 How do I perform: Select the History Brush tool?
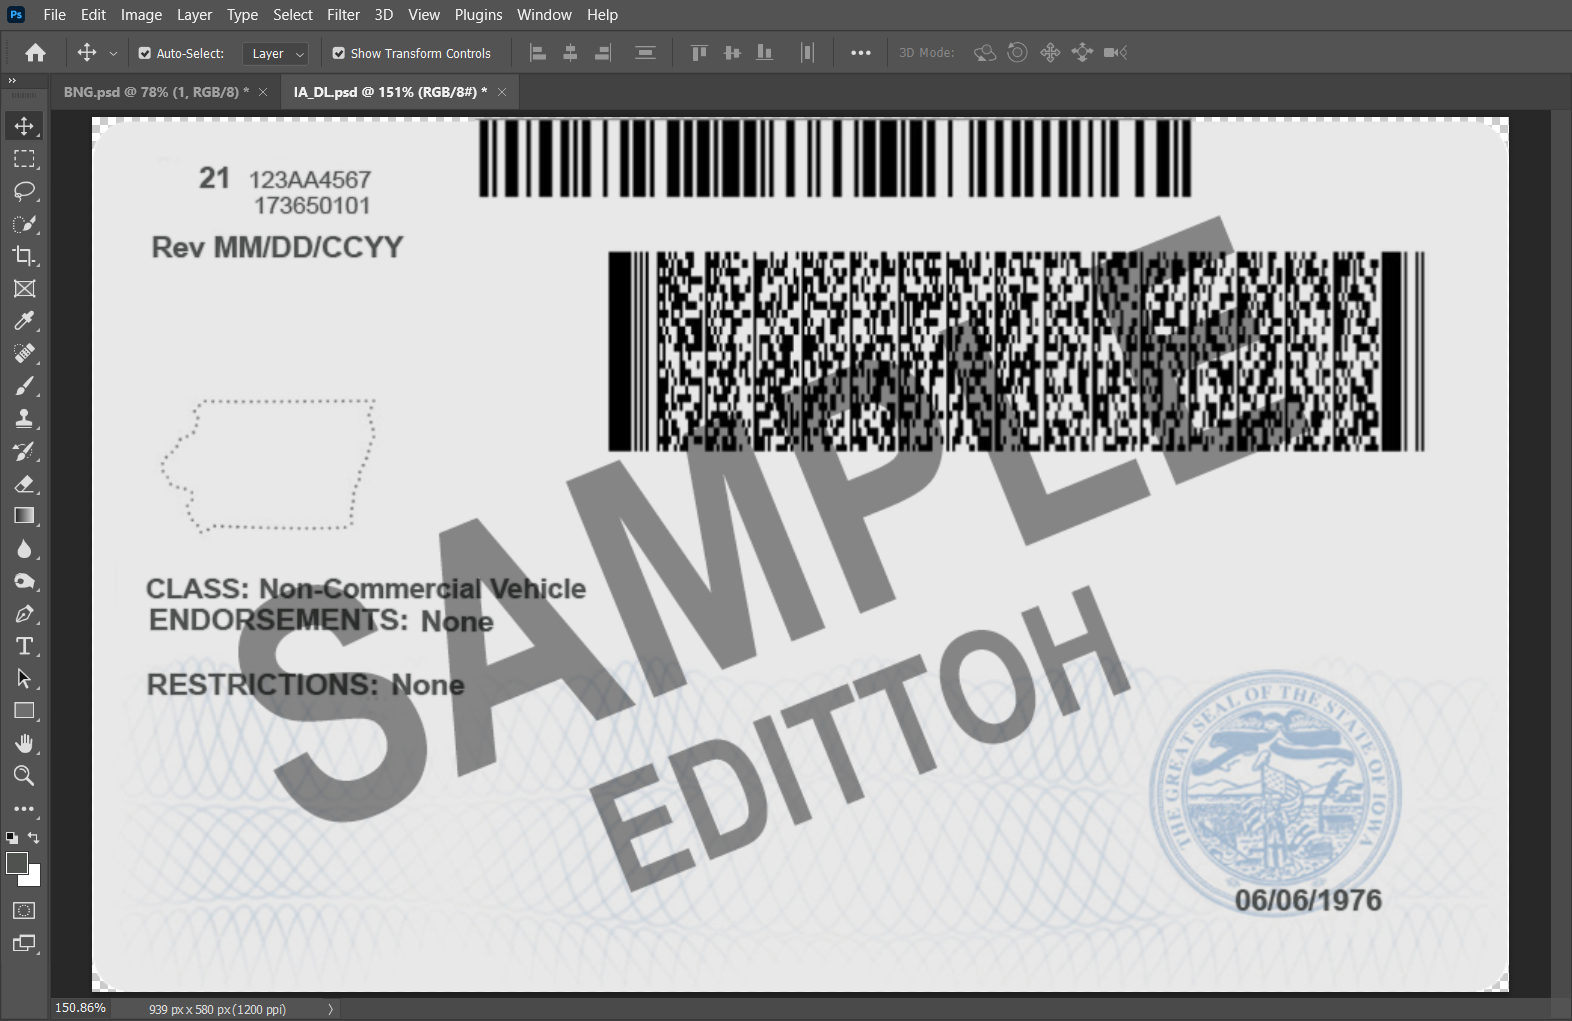(x=24, y=451)
